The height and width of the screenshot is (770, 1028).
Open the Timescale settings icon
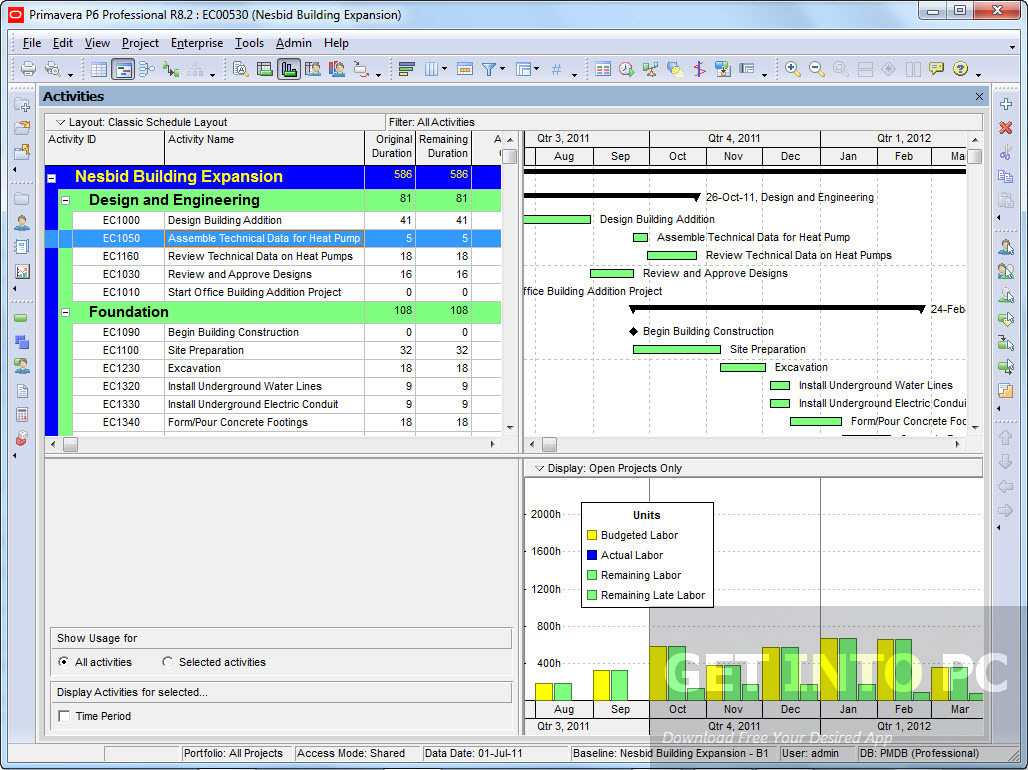click(465, 69)
